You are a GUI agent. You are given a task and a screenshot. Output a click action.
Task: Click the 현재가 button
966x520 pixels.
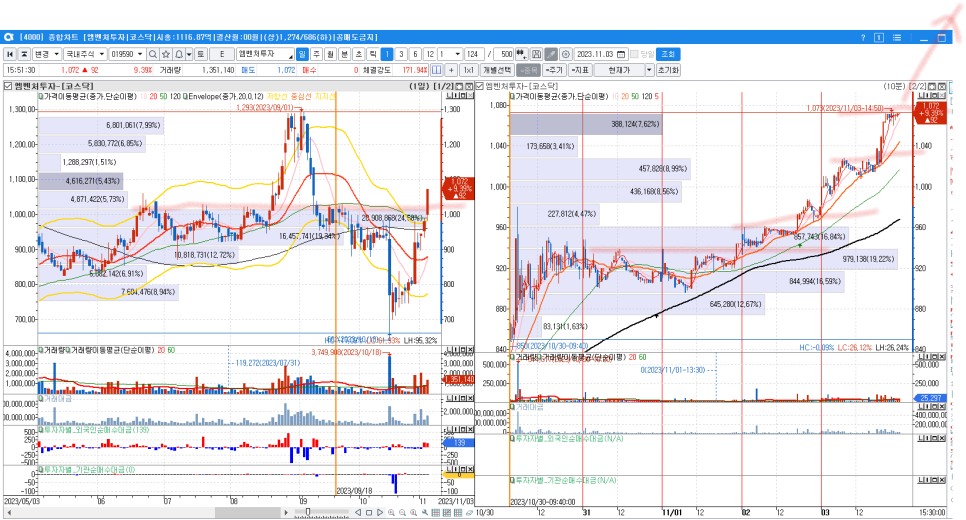pos(619,70)
